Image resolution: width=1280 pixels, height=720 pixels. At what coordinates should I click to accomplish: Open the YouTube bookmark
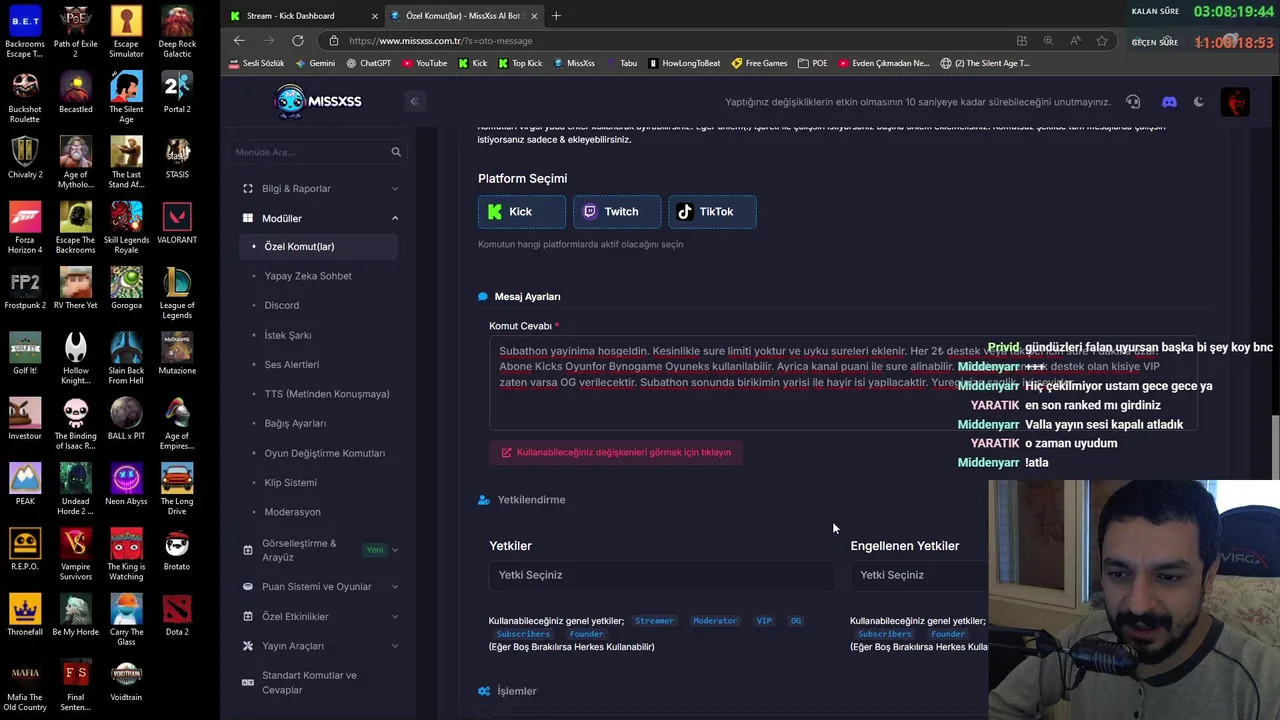[x=424, y=63]
